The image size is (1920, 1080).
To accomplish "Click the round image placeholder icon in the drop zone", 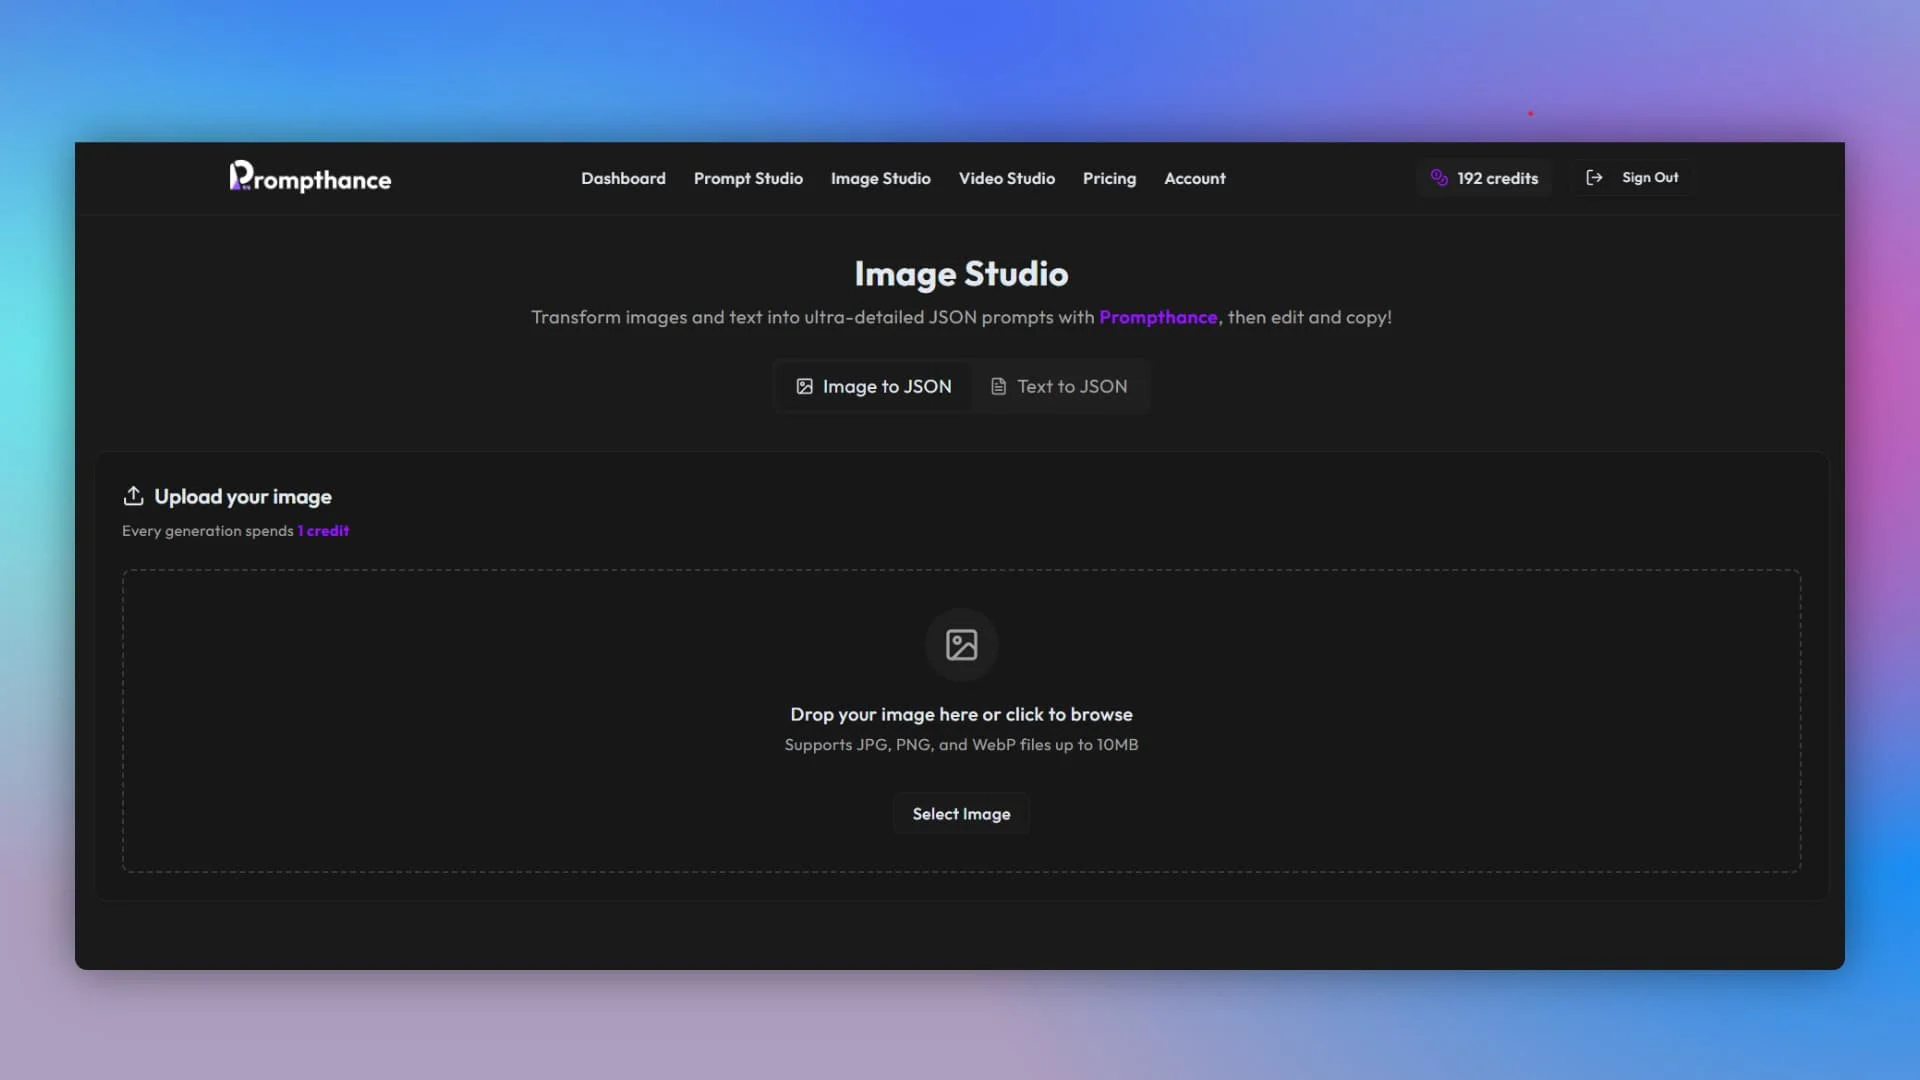I will (961, 645).
